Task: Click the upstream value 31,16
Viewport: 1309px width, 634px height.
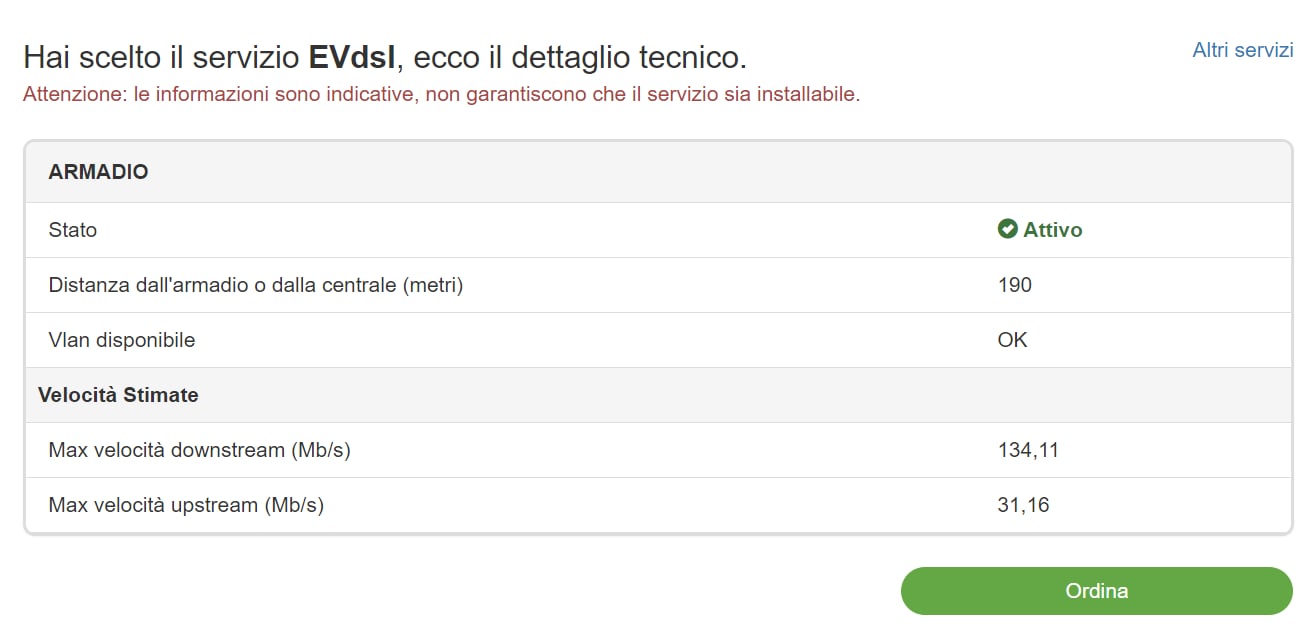Action: tap(1024, 505)
